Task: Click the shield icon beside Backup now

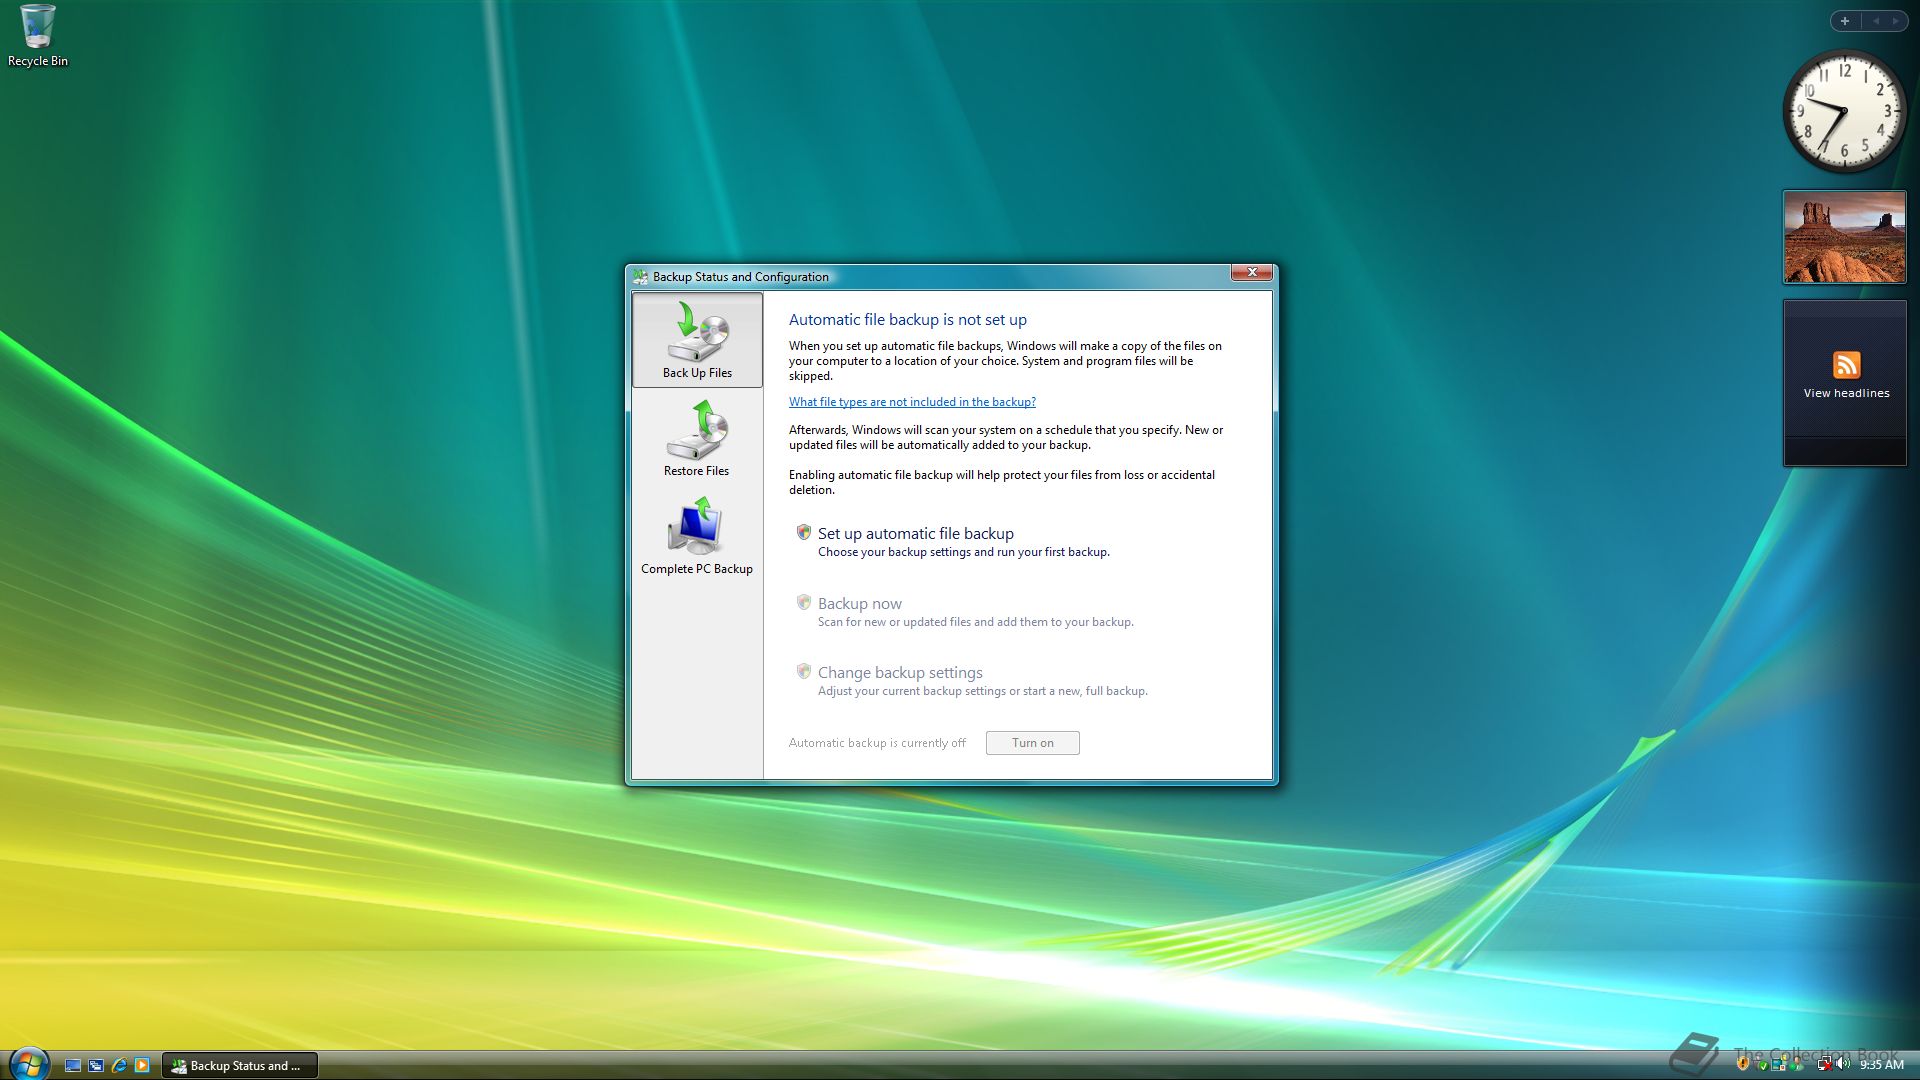Action: pyautogui.click(x=804, y=602)
